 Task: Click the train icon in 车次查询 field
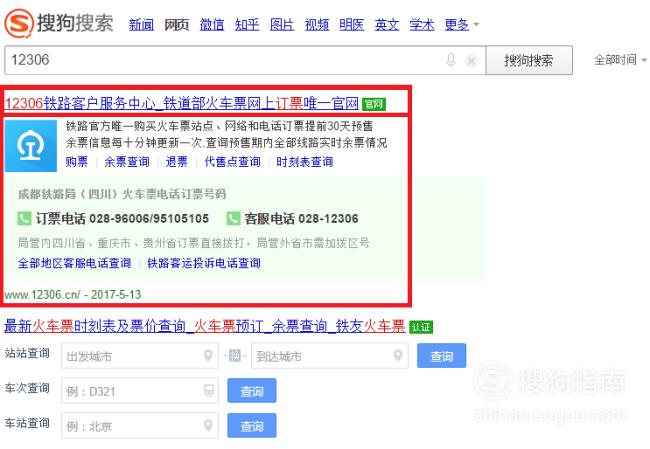(209, 391)
